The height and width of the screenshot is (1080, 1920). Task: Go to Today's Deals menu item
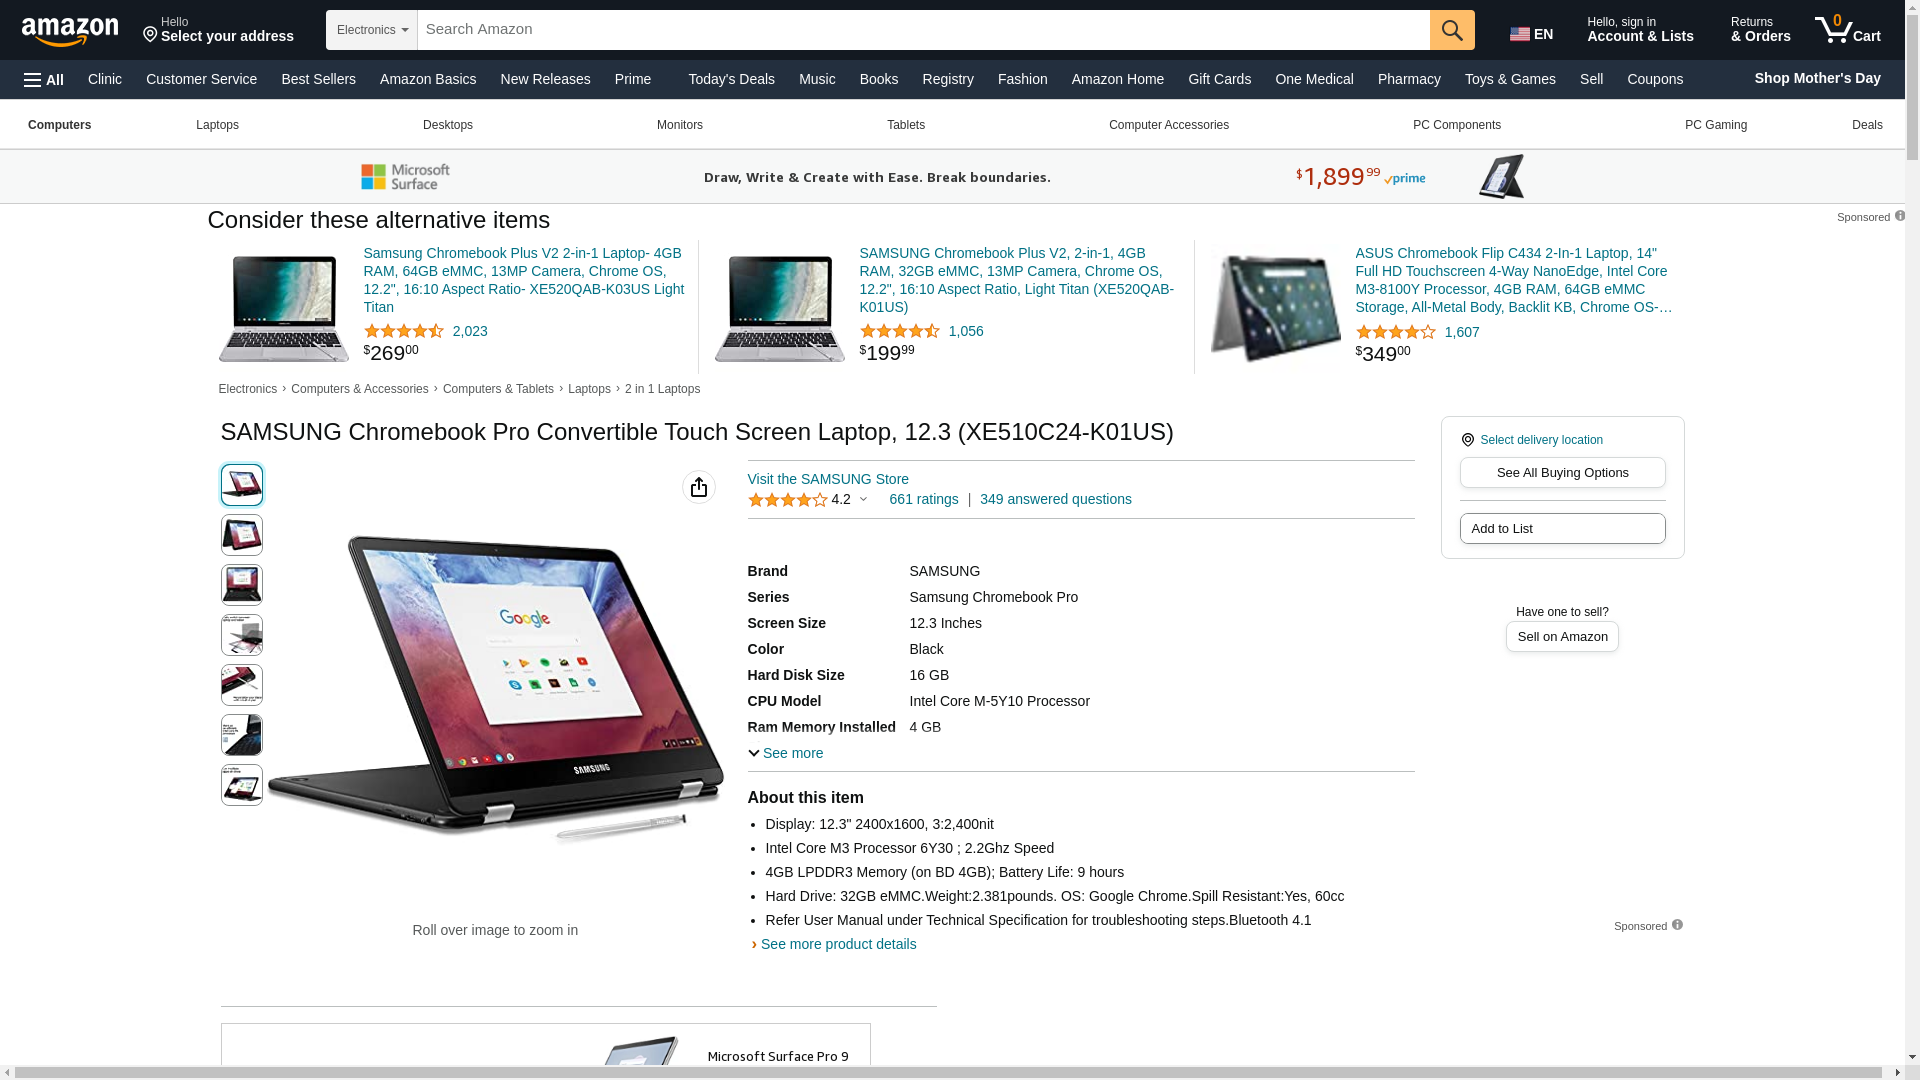coord(731,79)
